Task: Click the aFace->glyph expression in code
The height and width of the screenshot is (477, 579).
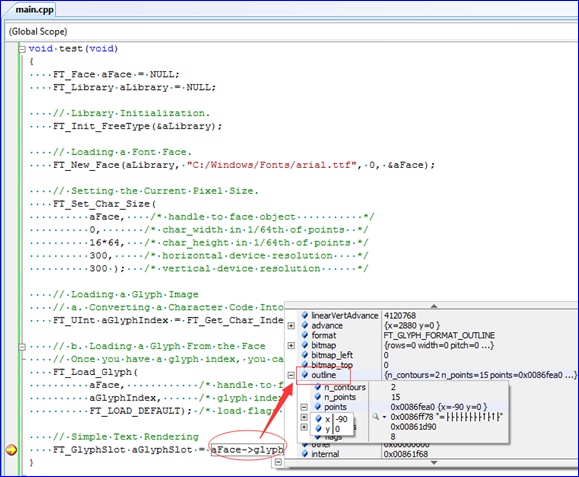Action: [x=247, y=450]
